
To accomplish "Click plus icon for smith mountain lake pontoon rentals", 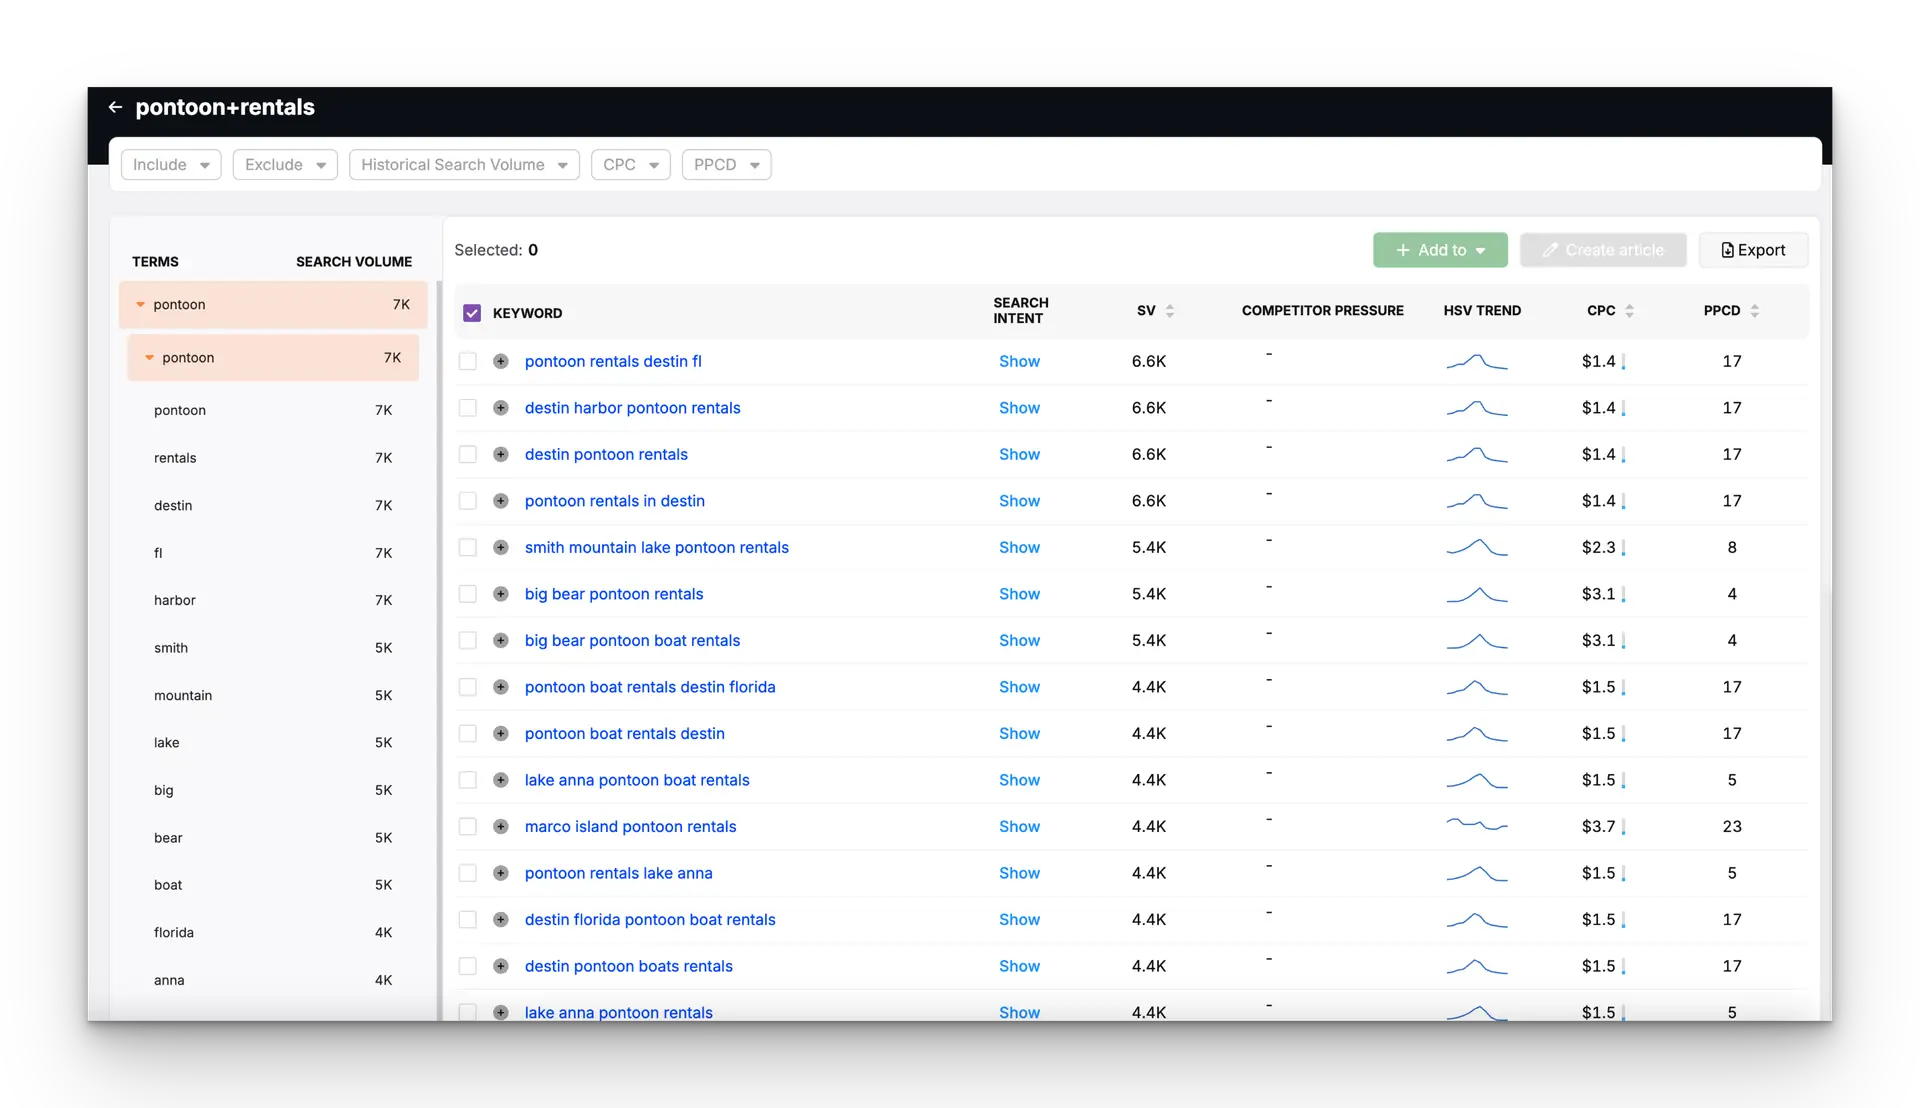I will (501, 547).
